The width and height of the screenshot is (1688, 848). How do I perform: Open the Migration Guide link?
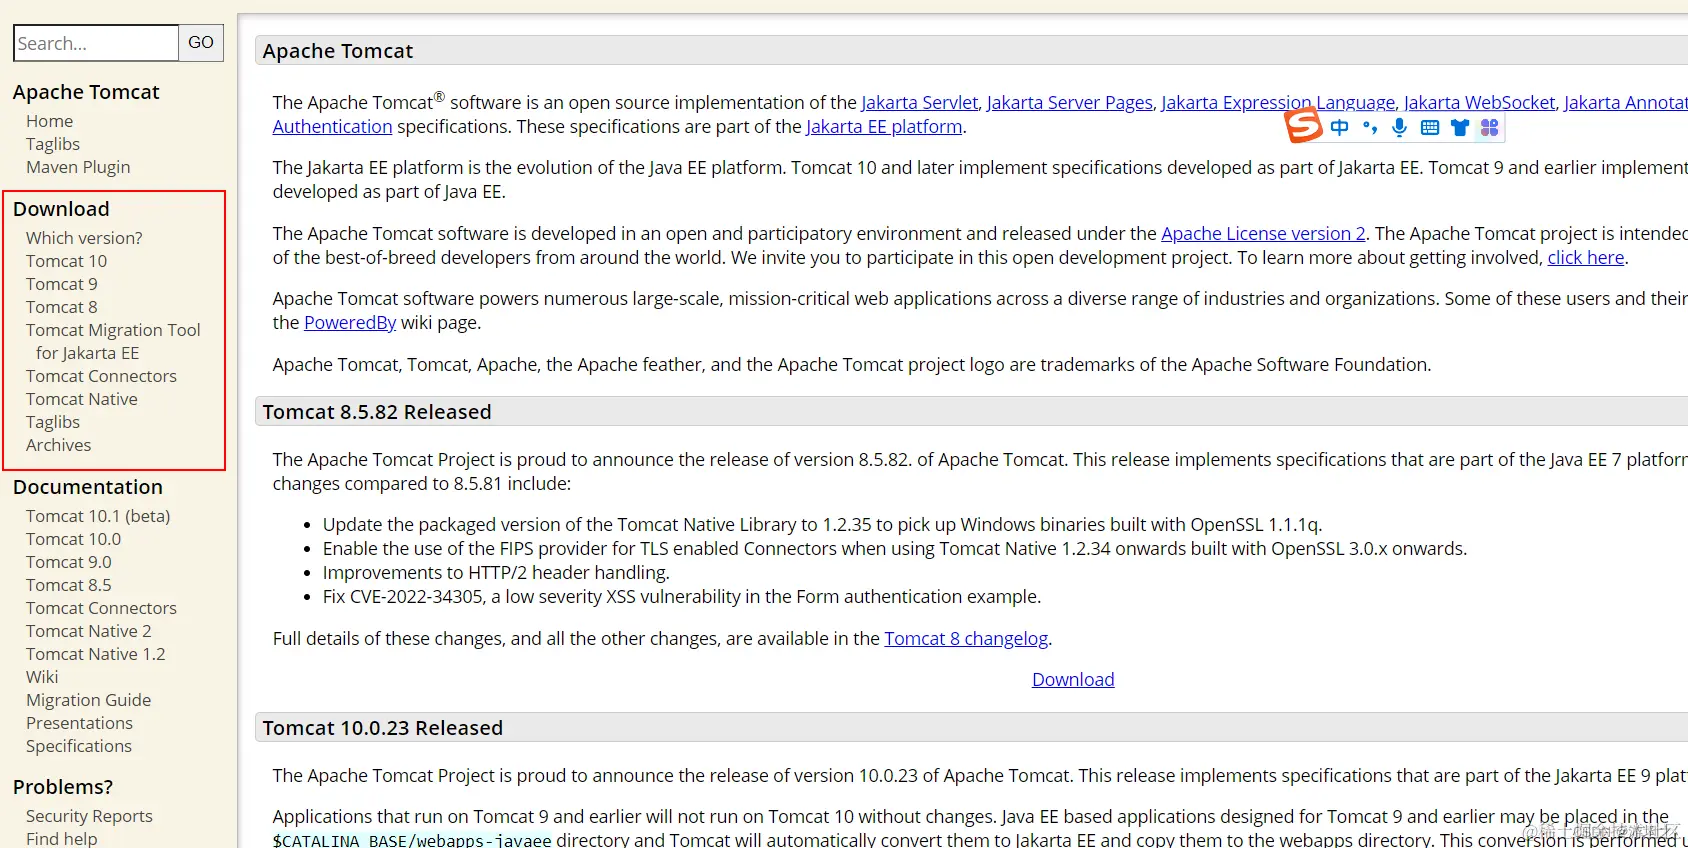pyautogui.click(x=89, y=700)
